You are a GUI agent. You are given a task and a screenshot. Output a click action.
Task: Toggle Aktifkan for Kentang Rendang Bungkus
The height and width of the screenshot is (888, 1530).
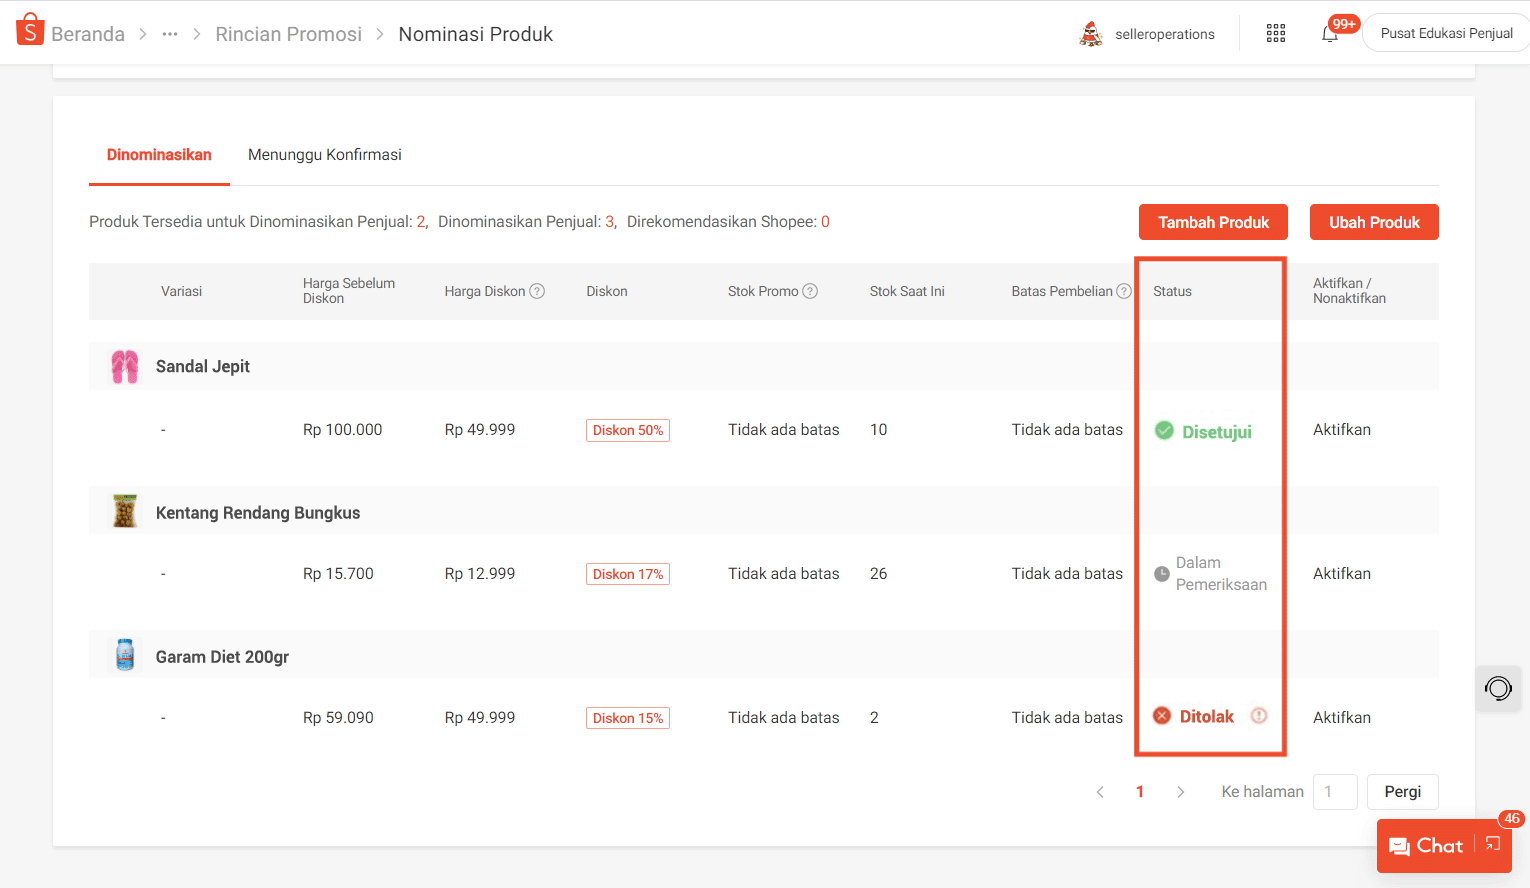pyautogui.click(x=1341, y=574)
